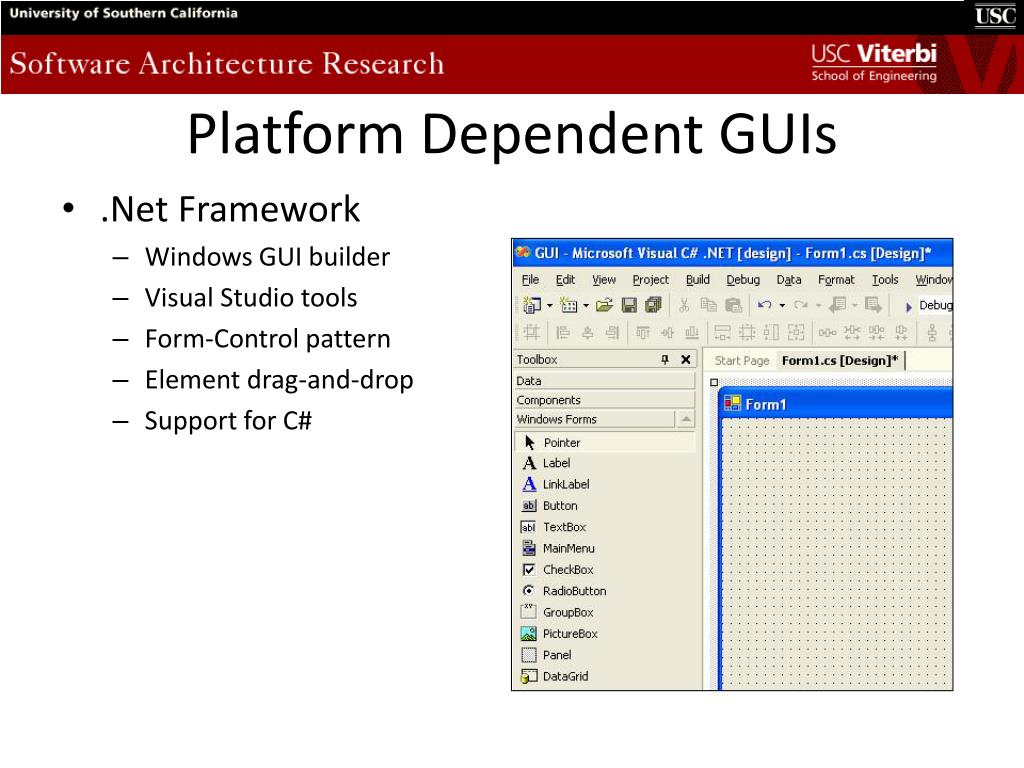Click the Save floppy disk icon

point(629,305)
